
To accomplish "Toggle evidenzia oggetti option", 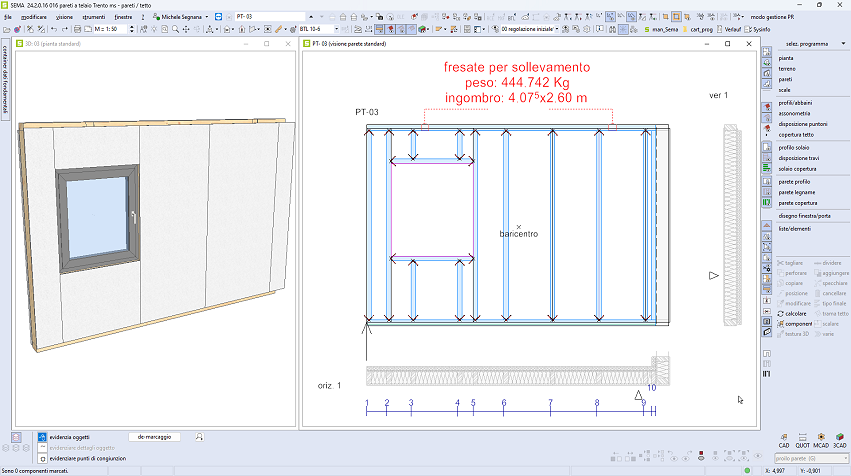I will [x=42, y=437].
